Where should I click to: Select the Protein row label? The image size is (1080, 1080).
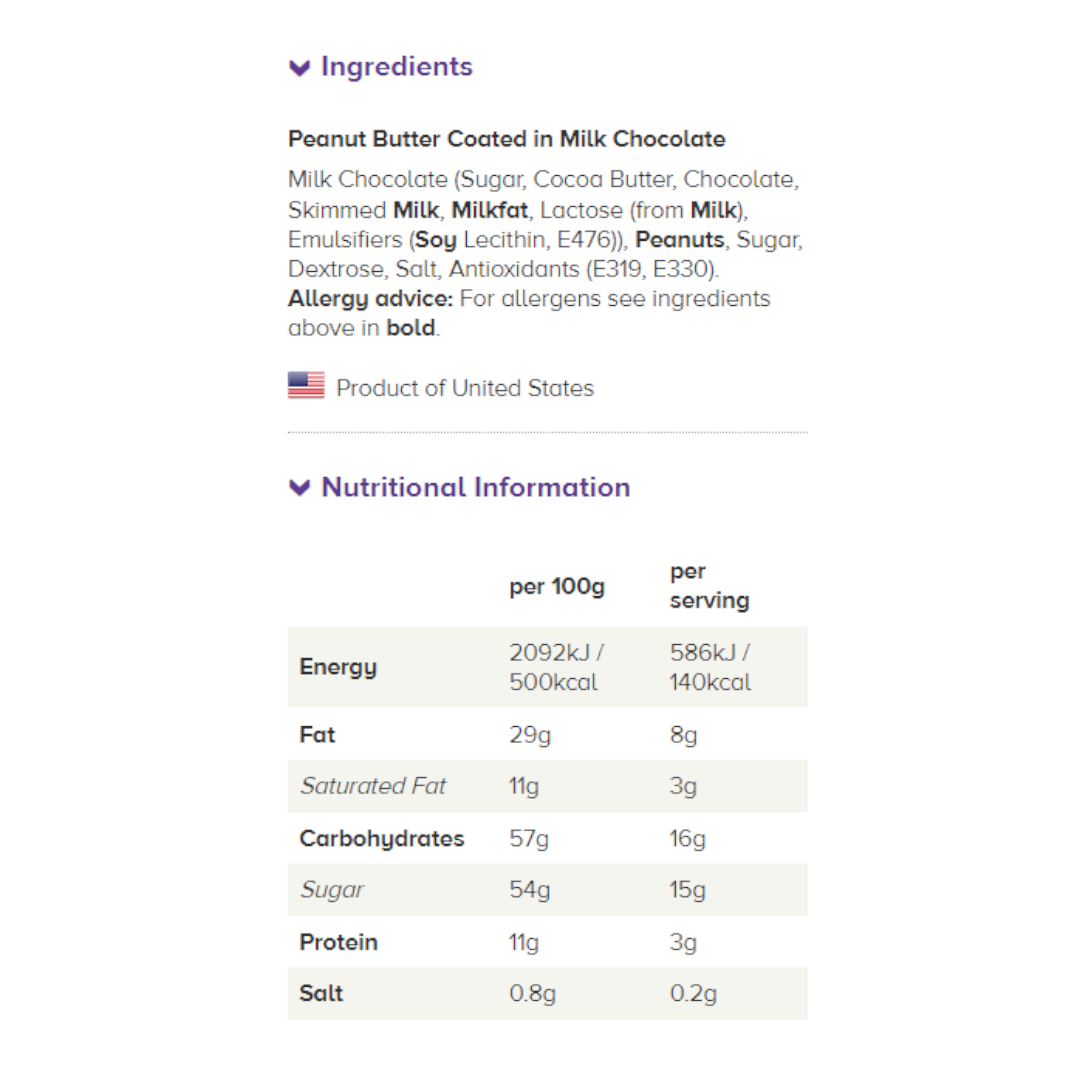(x=338, y=942)
